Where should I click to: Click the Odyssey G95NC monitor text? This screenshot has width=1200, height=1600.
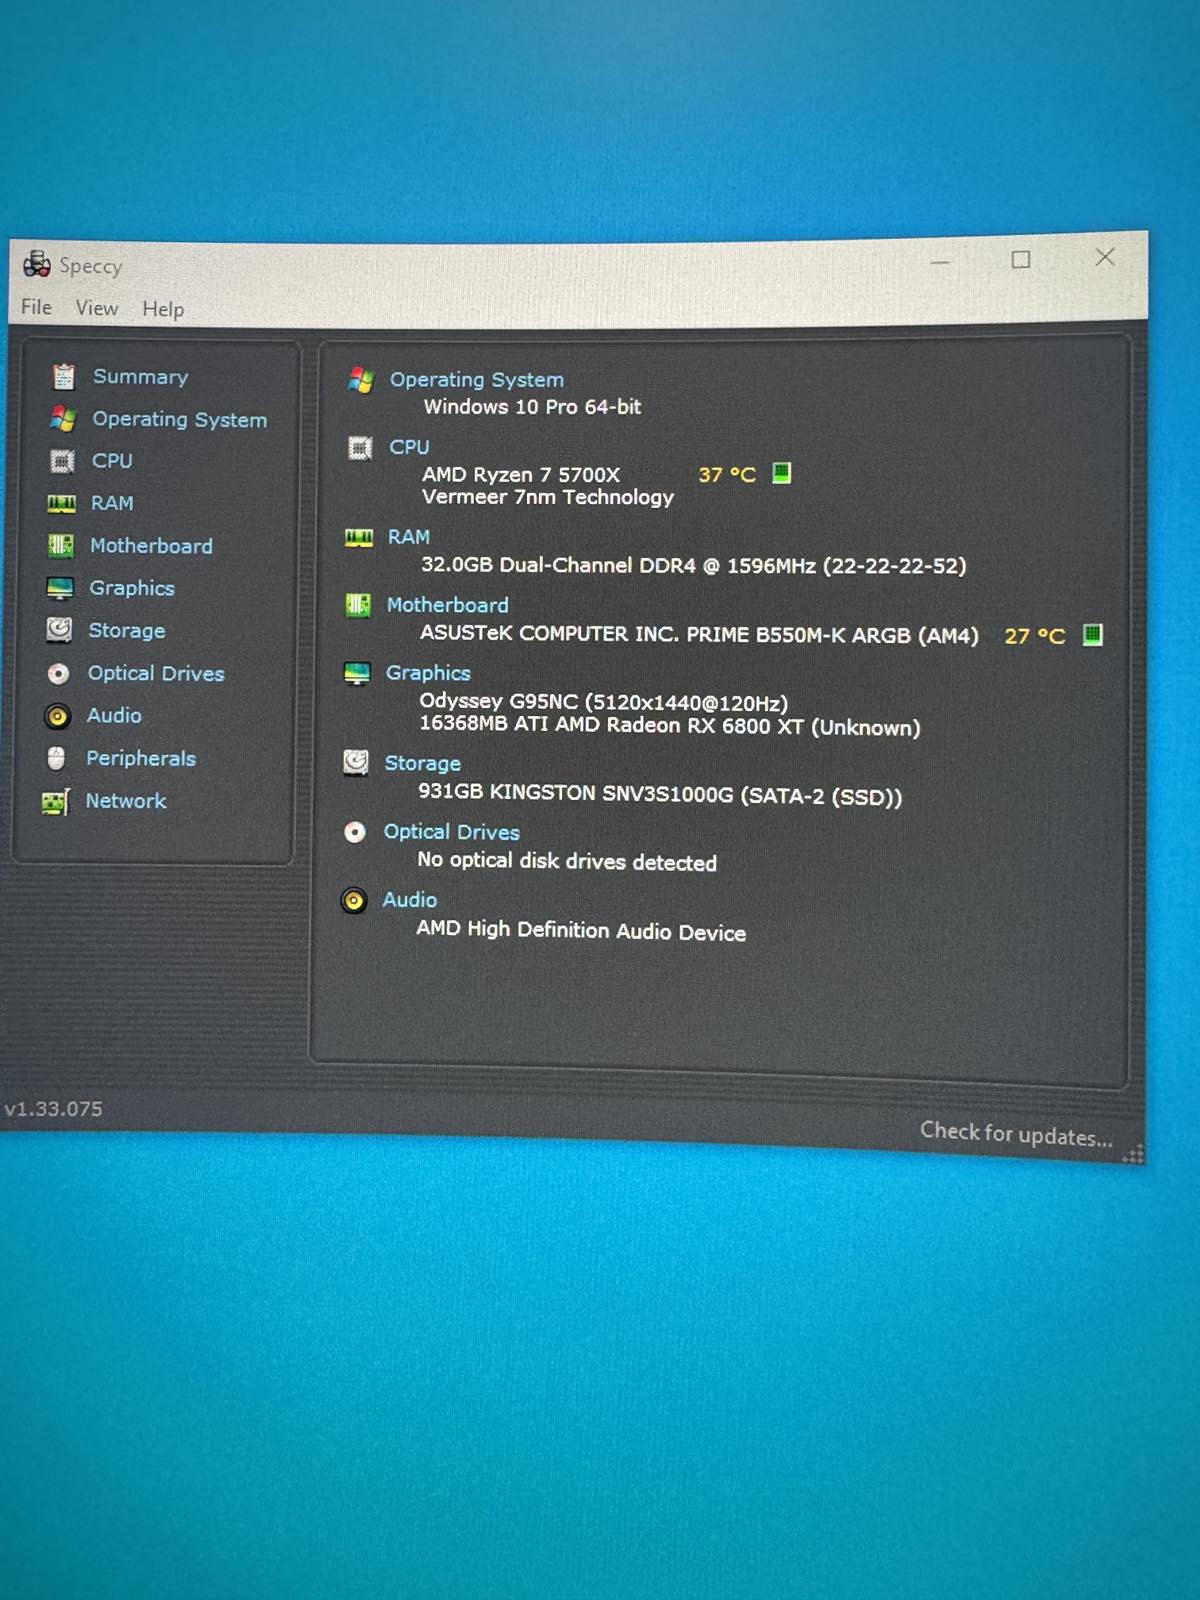[604, 702]
